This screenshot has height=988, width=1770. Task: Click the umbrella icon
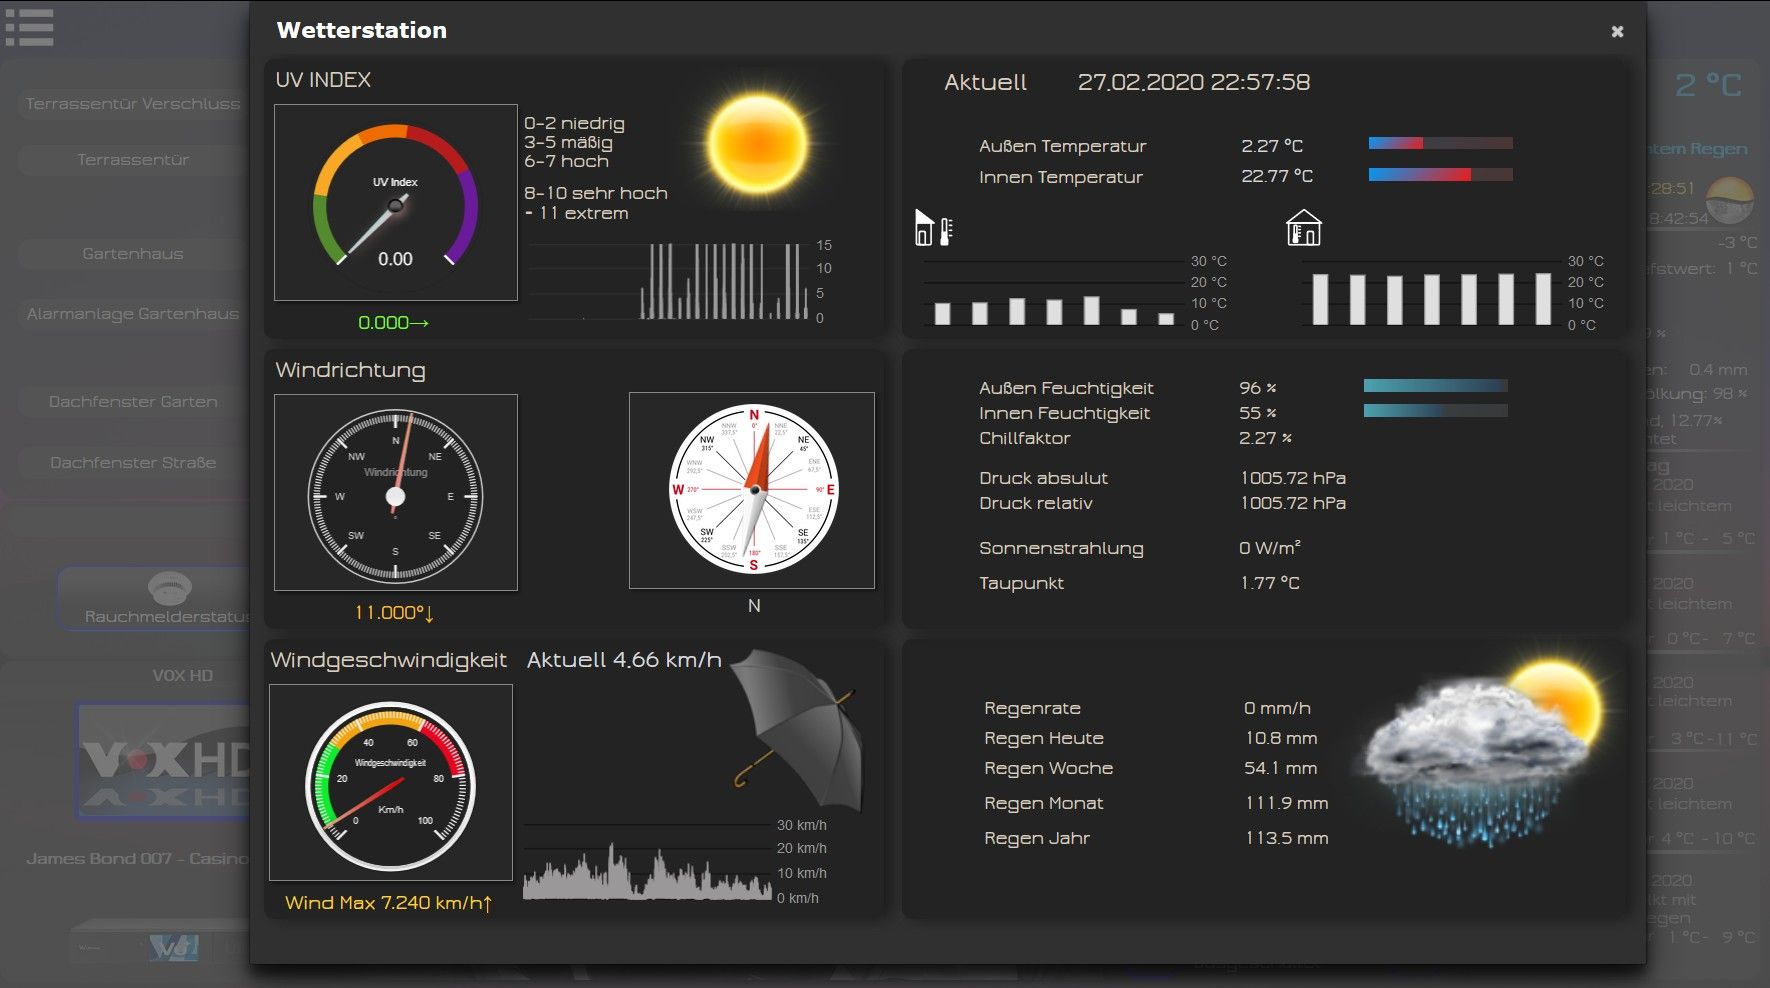click(797, 730)
